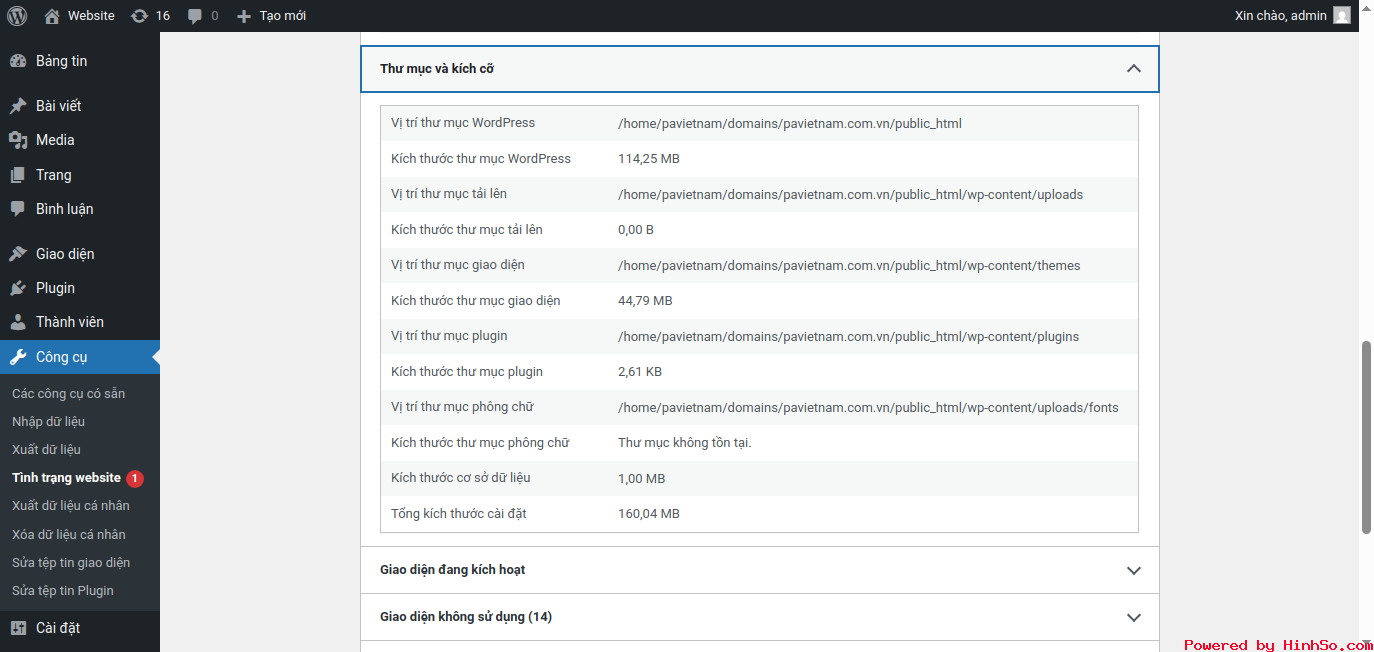Collapse the Thư mục và kích cỡ section
The width and height of the screenshot is (1374, 652).
coord(1133,69)
